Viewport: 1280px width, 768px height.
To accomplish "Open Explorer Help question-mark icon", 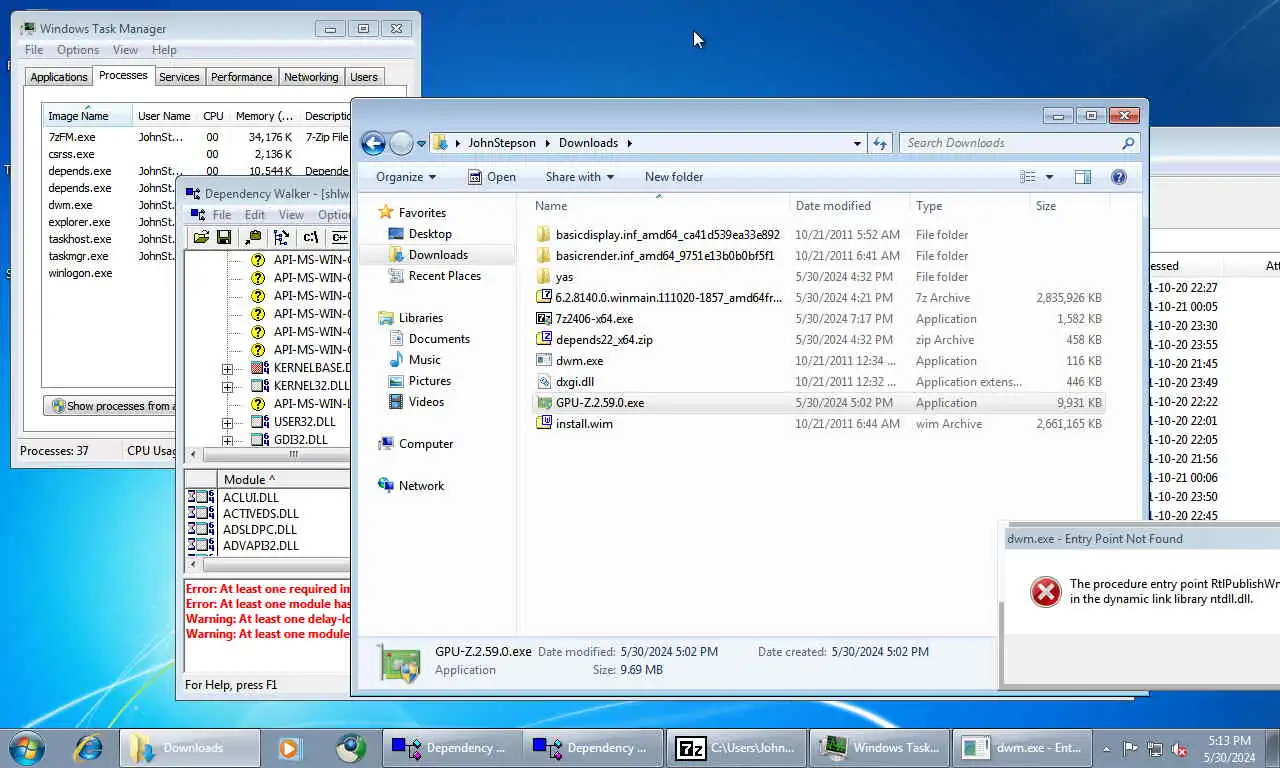I will 1119,177.
